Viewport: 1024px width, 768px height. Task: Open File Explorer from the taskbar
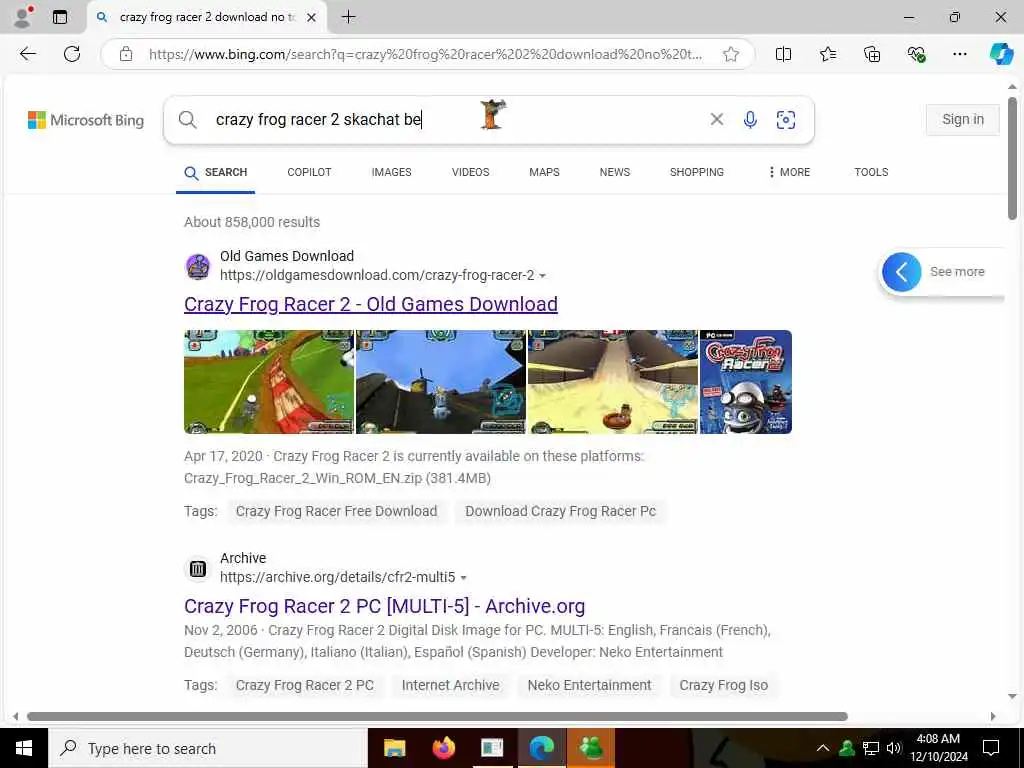pyautogui.click(x=394, y=748)
